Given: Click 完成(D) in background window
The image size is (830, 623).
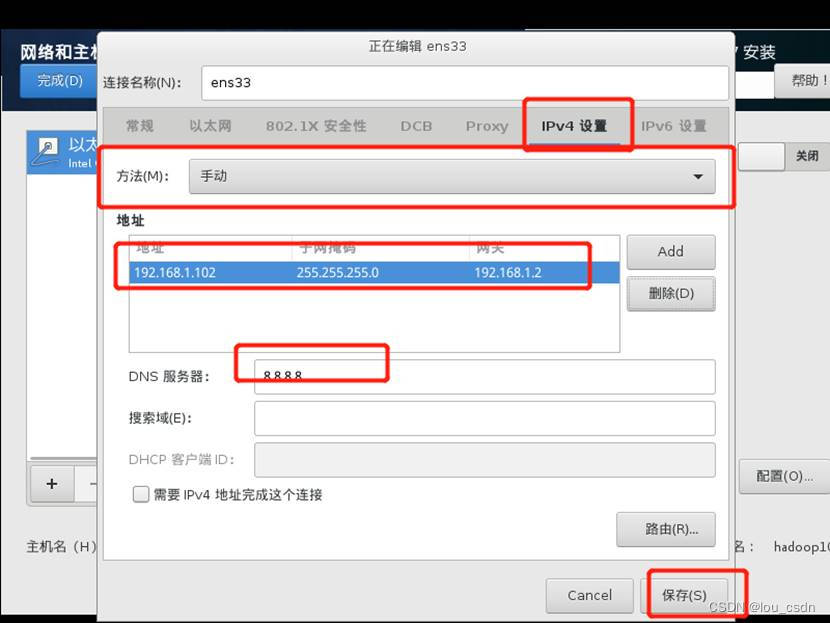Looking at the screenshot, I should point(59,81).
